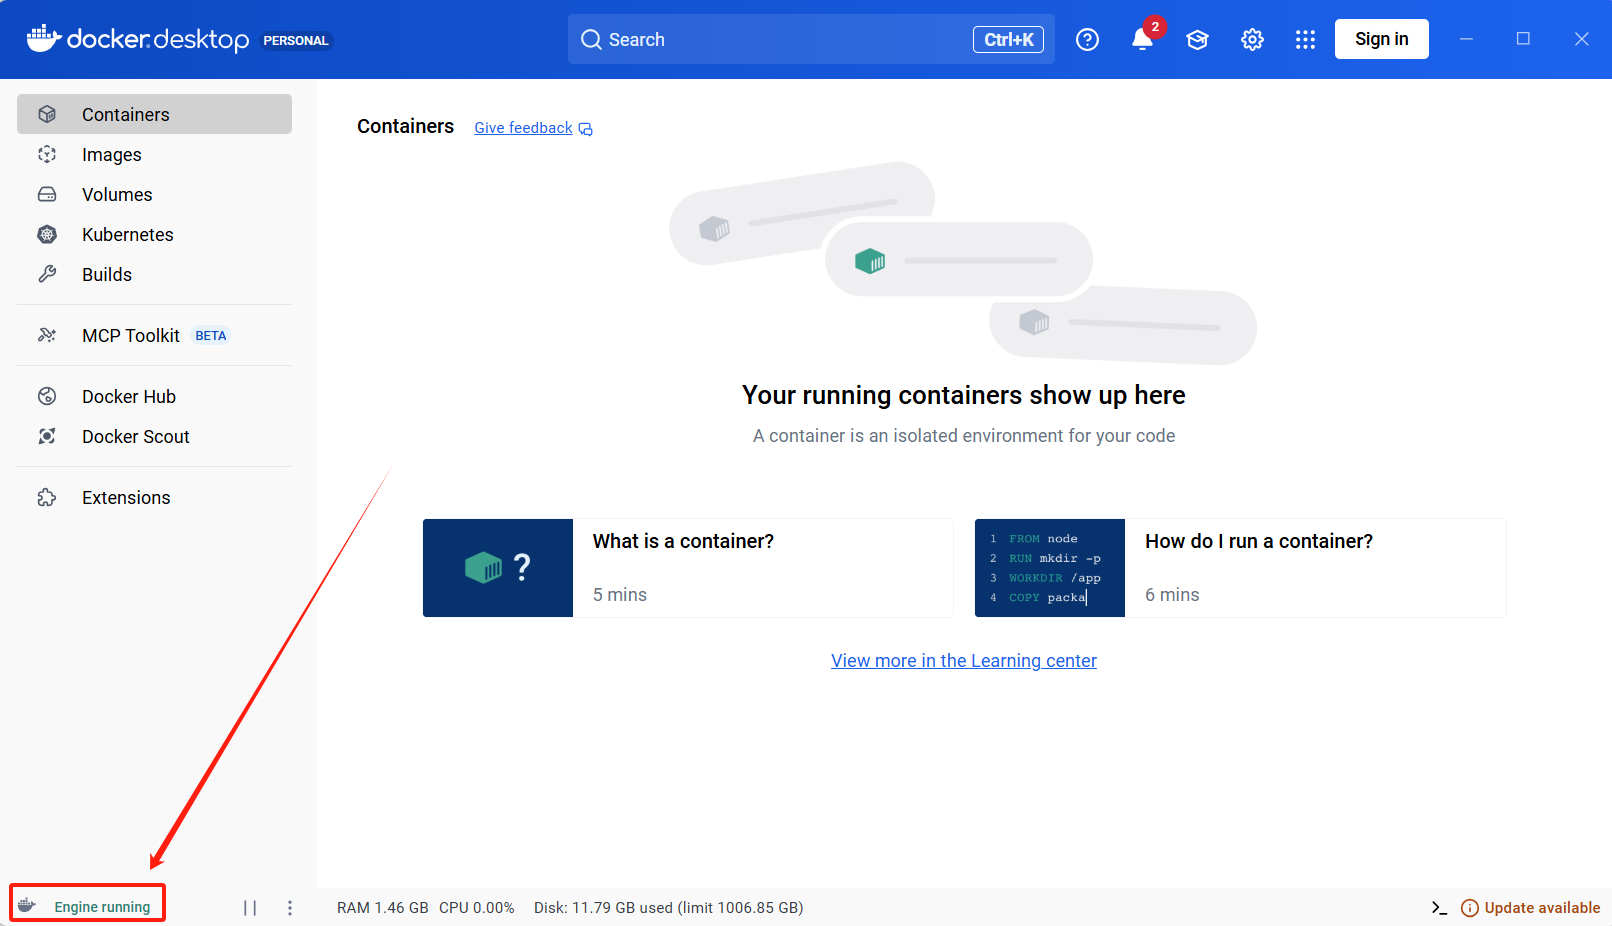Open MCP Toolkit via its icon
Viewport: 1612px width, 926px height.
[47, 335]
